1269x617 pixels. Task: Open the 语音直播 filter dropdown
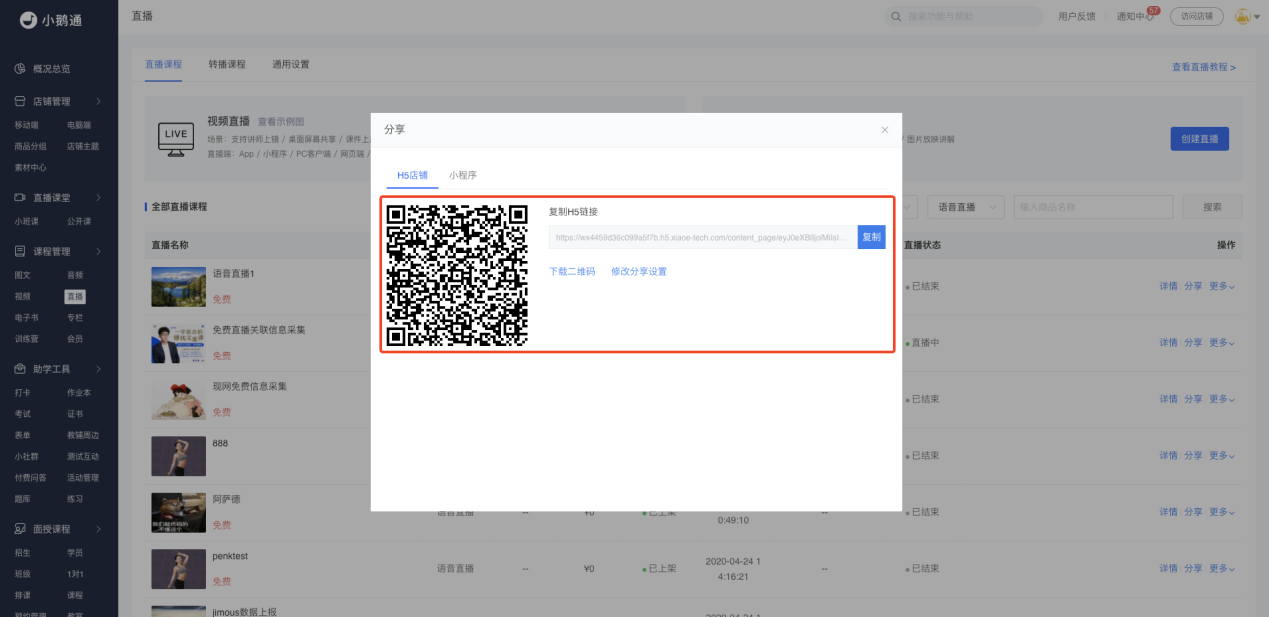pyautogui.click(x=966, y=207)
